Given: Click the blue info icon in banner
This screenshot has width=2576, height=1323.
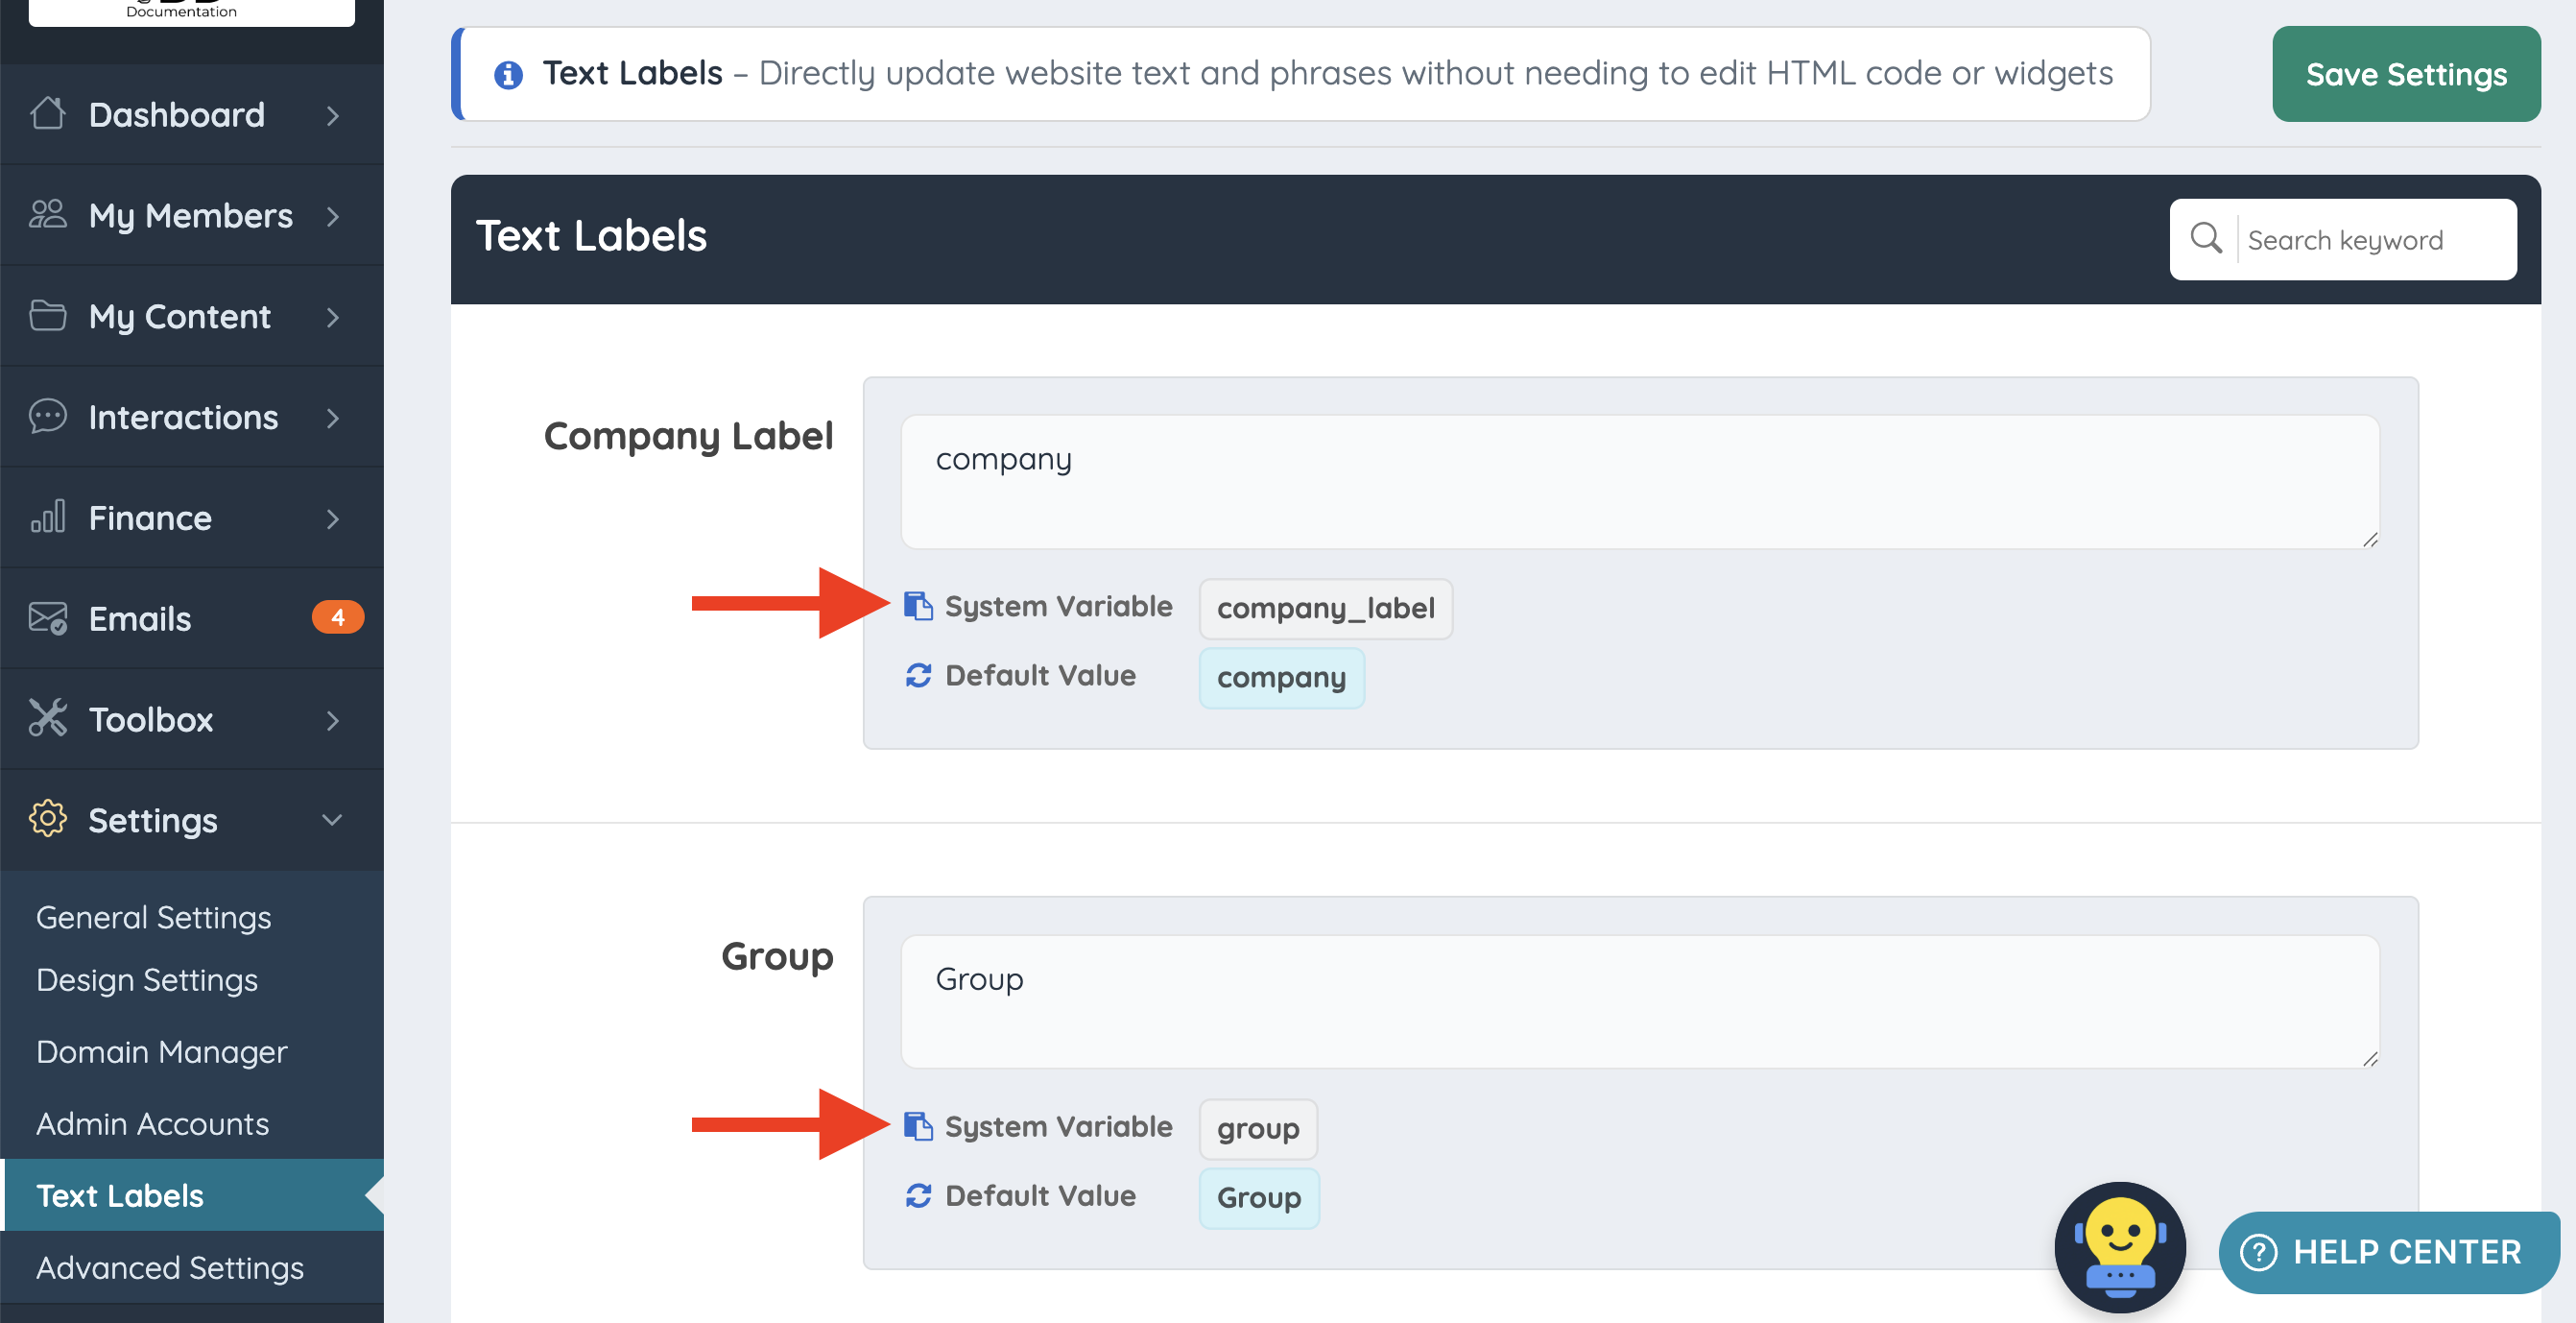Looking at the screenshot, I should [x=508, y=74].
